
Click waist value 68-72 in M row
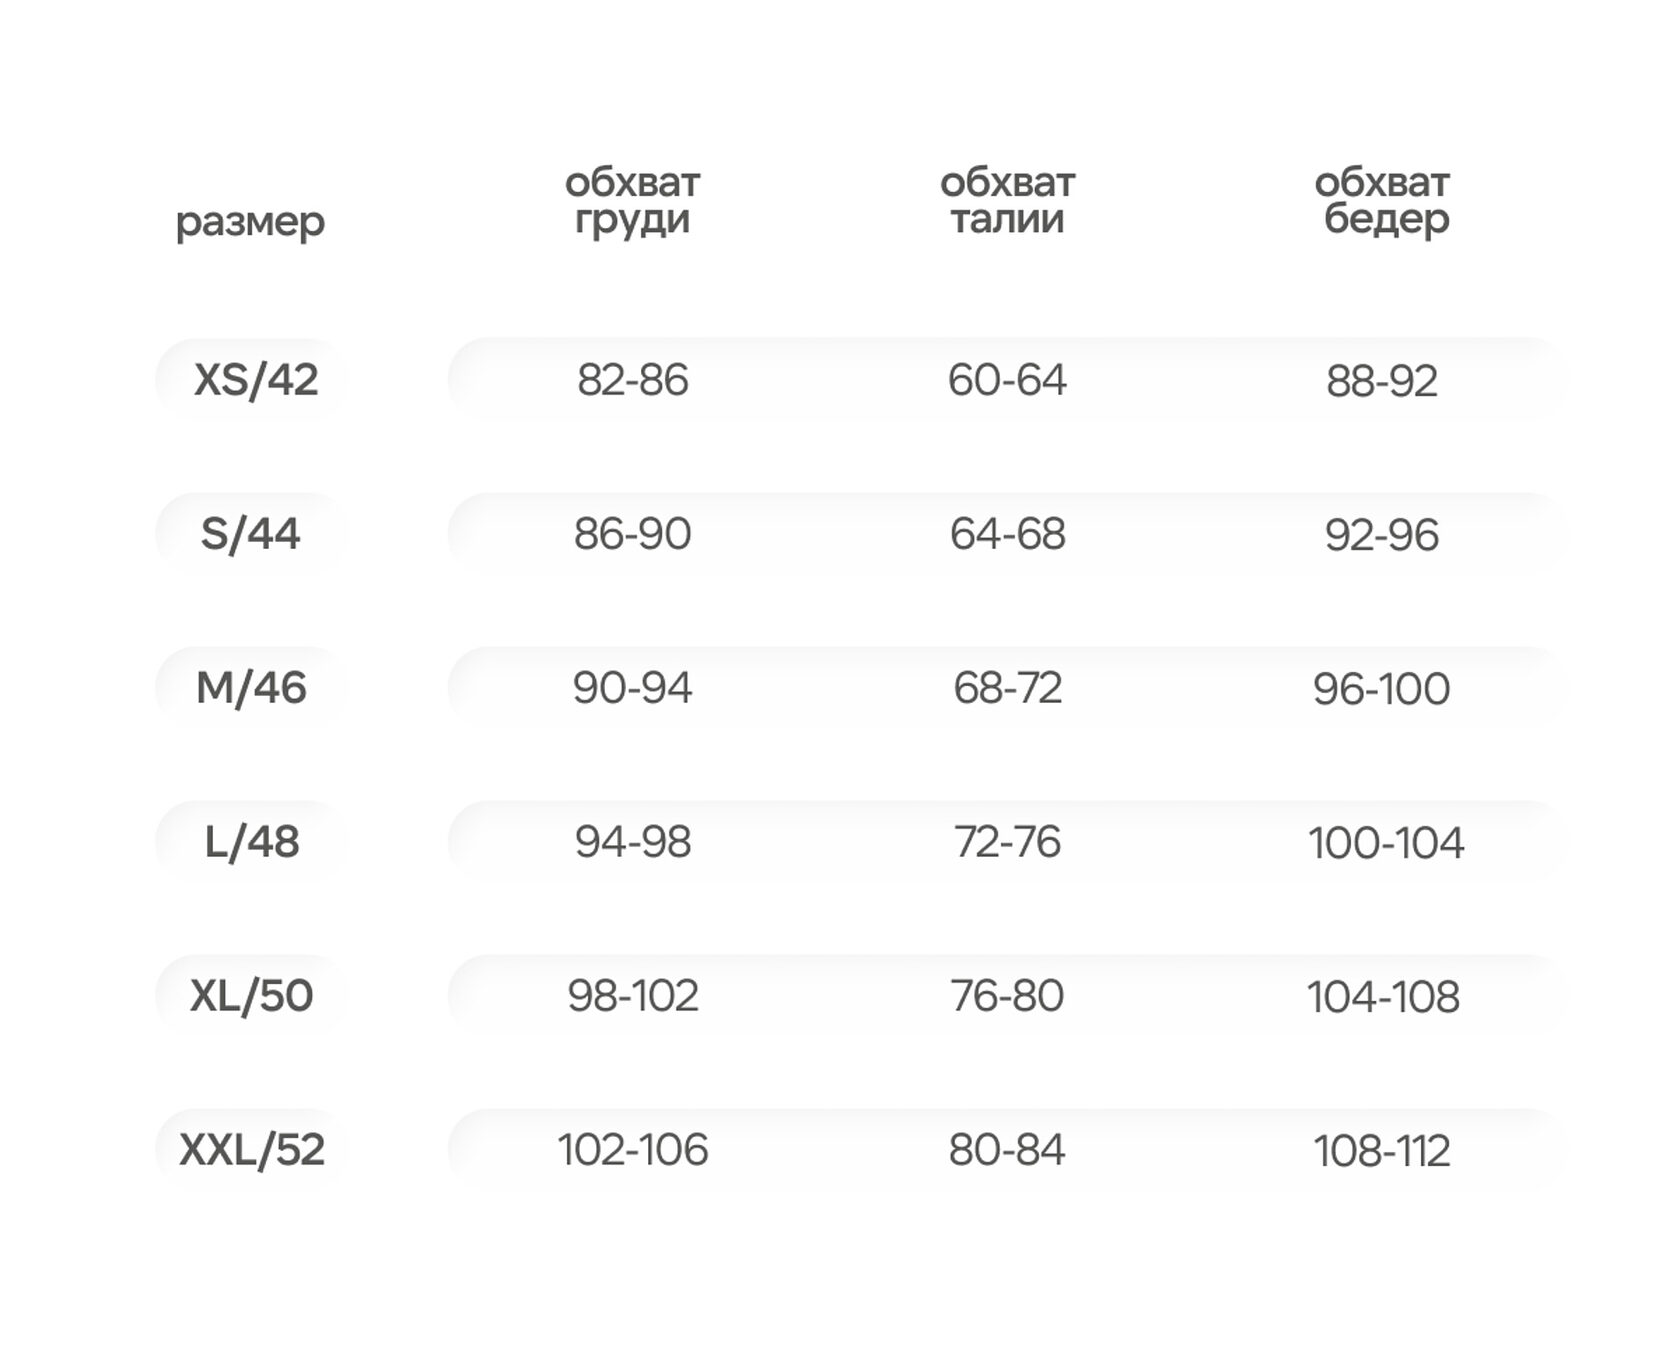click(1007, 688)
